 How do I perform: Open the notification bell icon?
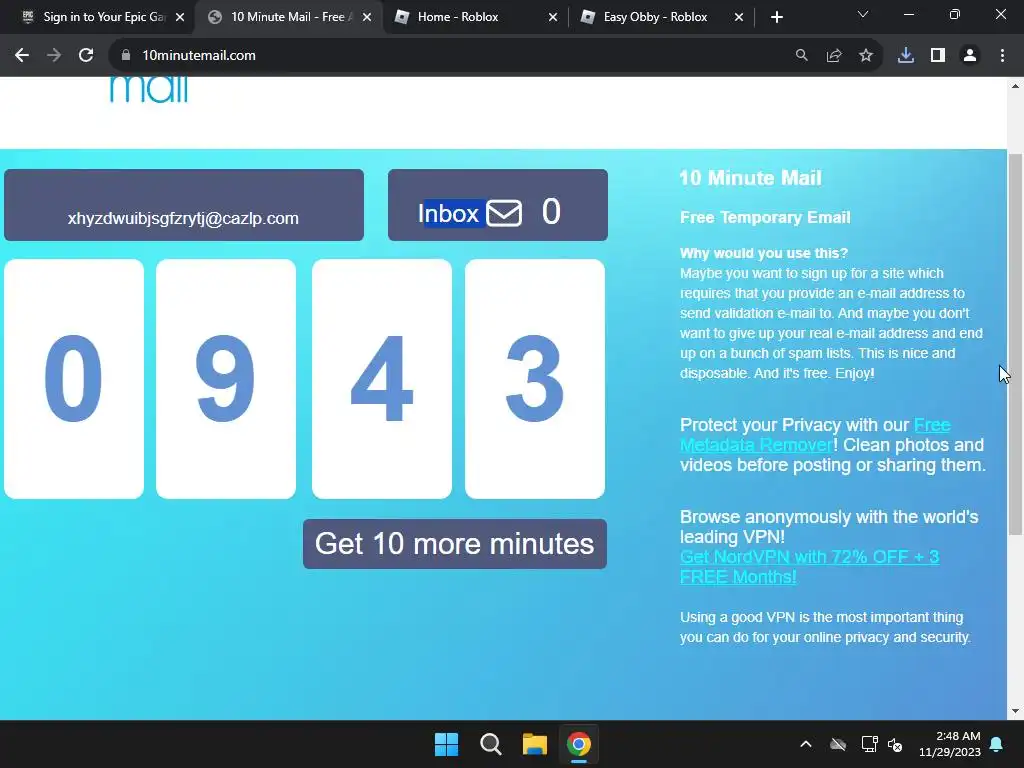click(997, 744)
